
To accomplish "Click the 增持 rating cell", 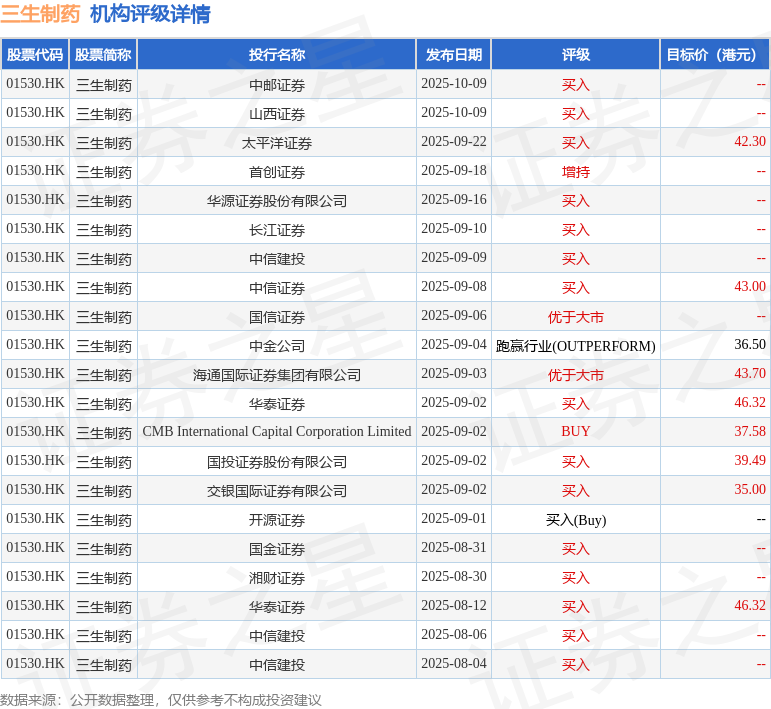I will pyautogui.click(x=576, y=172).
